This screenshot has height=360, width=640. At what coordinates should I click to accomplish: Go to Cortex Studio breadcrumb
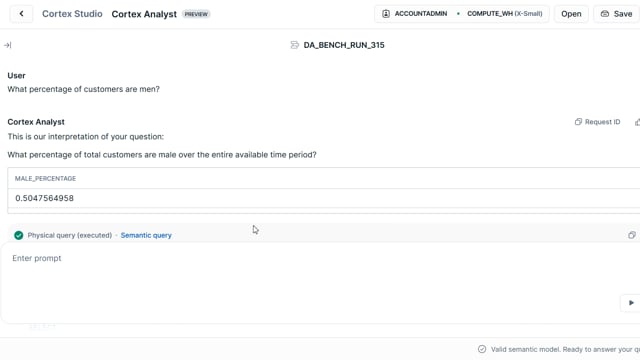click(72, 14)
